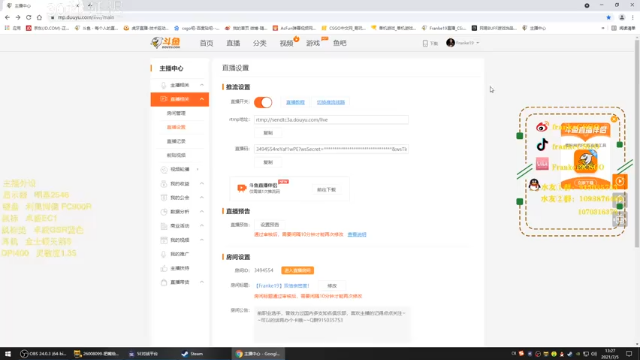The image size is (640, 360).
Task: Click the mobile download icon in header
Action: point(425,43)
